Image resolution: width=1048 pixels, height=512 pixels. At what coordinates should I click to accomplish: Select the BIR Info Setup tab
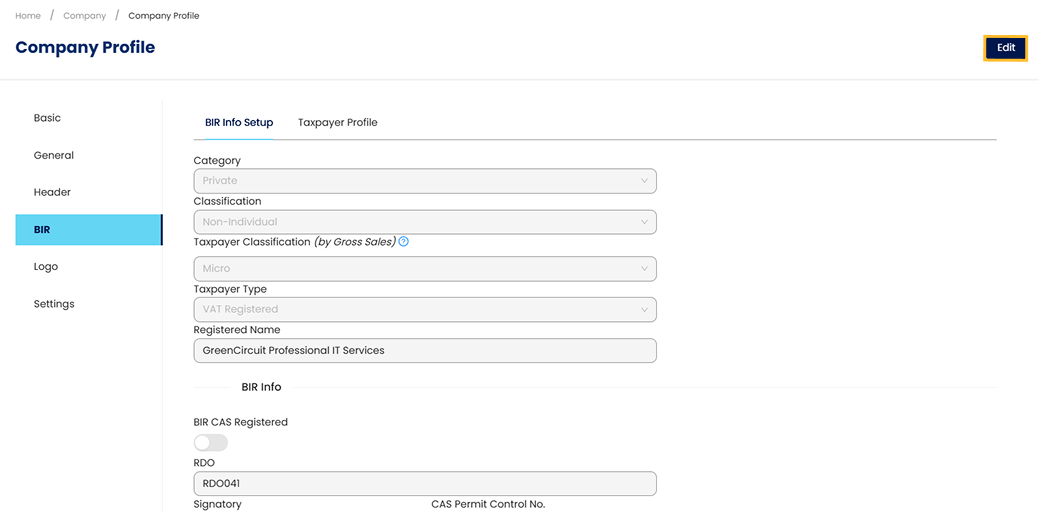[239, 122]
